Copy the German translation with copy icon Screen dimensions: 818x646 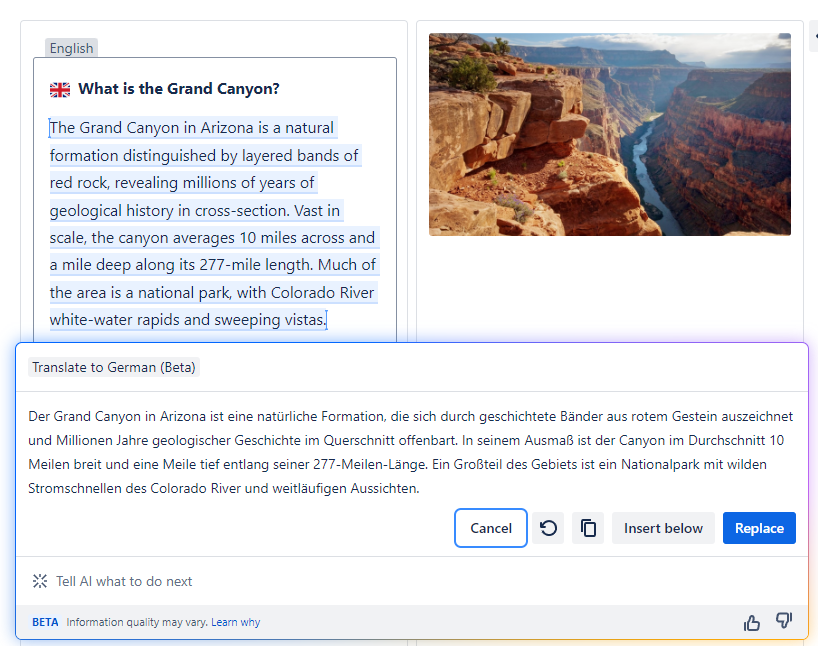[x=588, y=528]
